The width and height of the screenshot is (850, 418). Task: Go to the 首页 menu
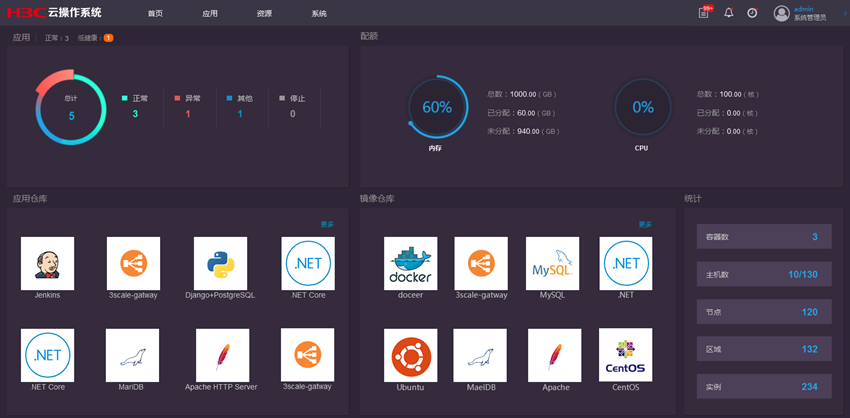coord(155,14)
